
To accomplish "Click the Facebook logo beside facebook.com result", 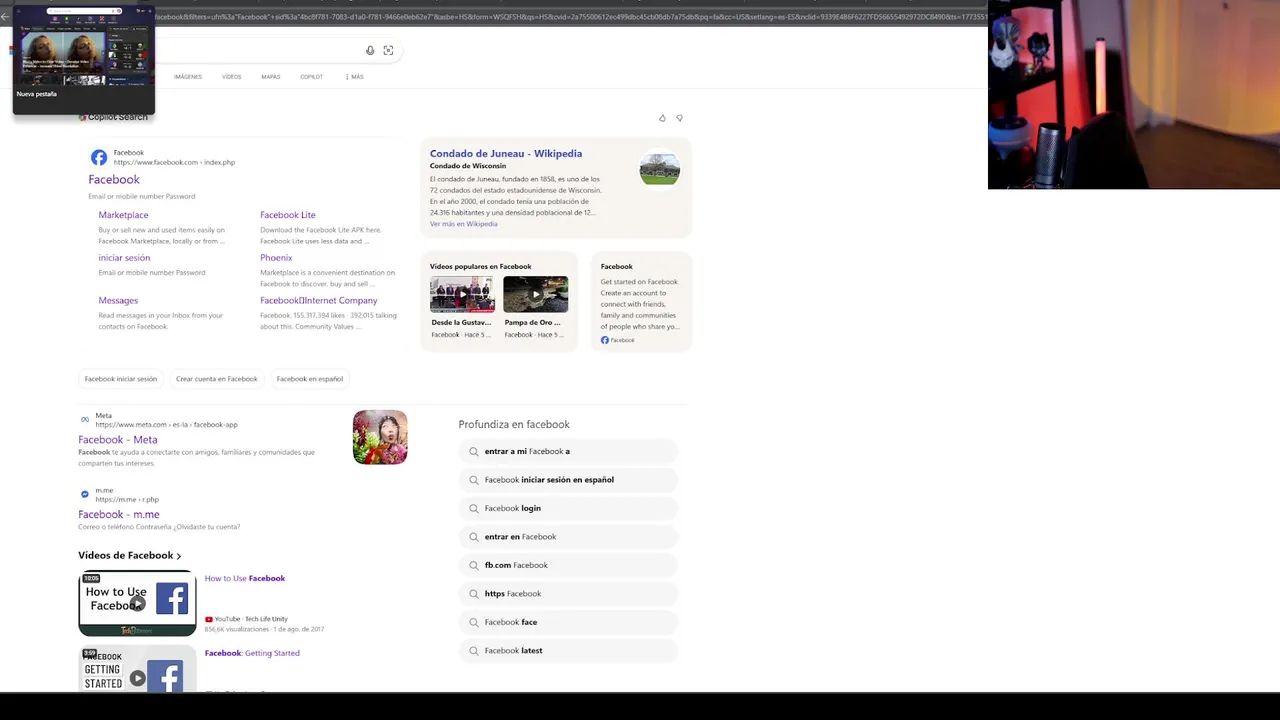I will pyautogui.click(x=99, y=157).
